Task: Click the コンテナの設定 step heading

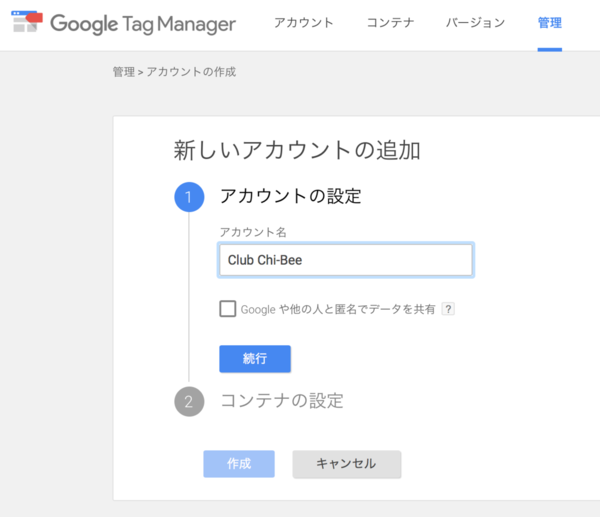Action: click(282, 401)
